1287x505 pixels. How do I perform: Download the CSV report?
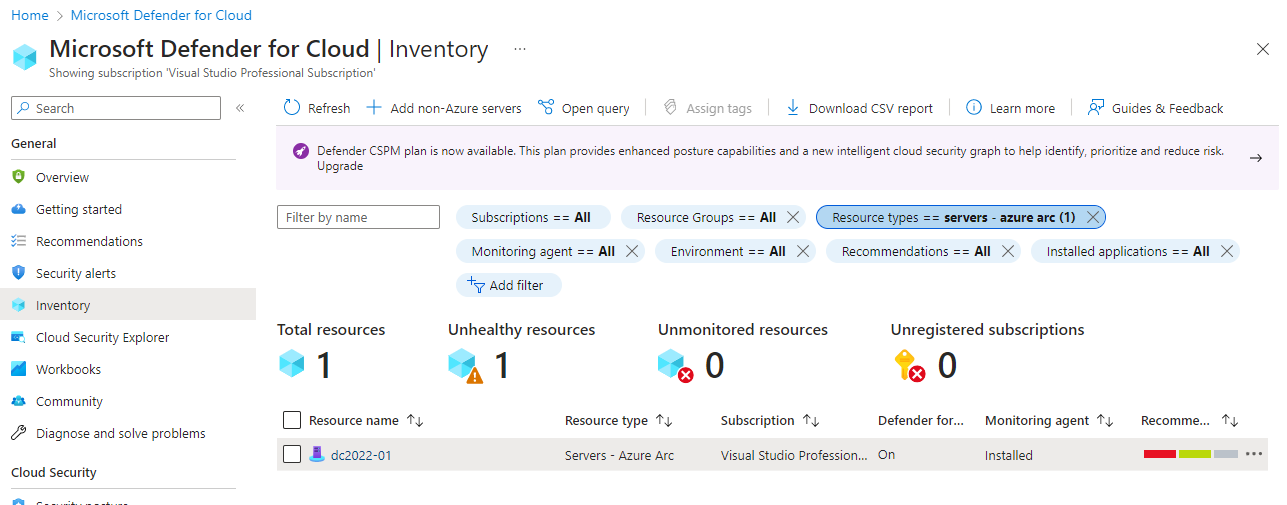point(859,108)
